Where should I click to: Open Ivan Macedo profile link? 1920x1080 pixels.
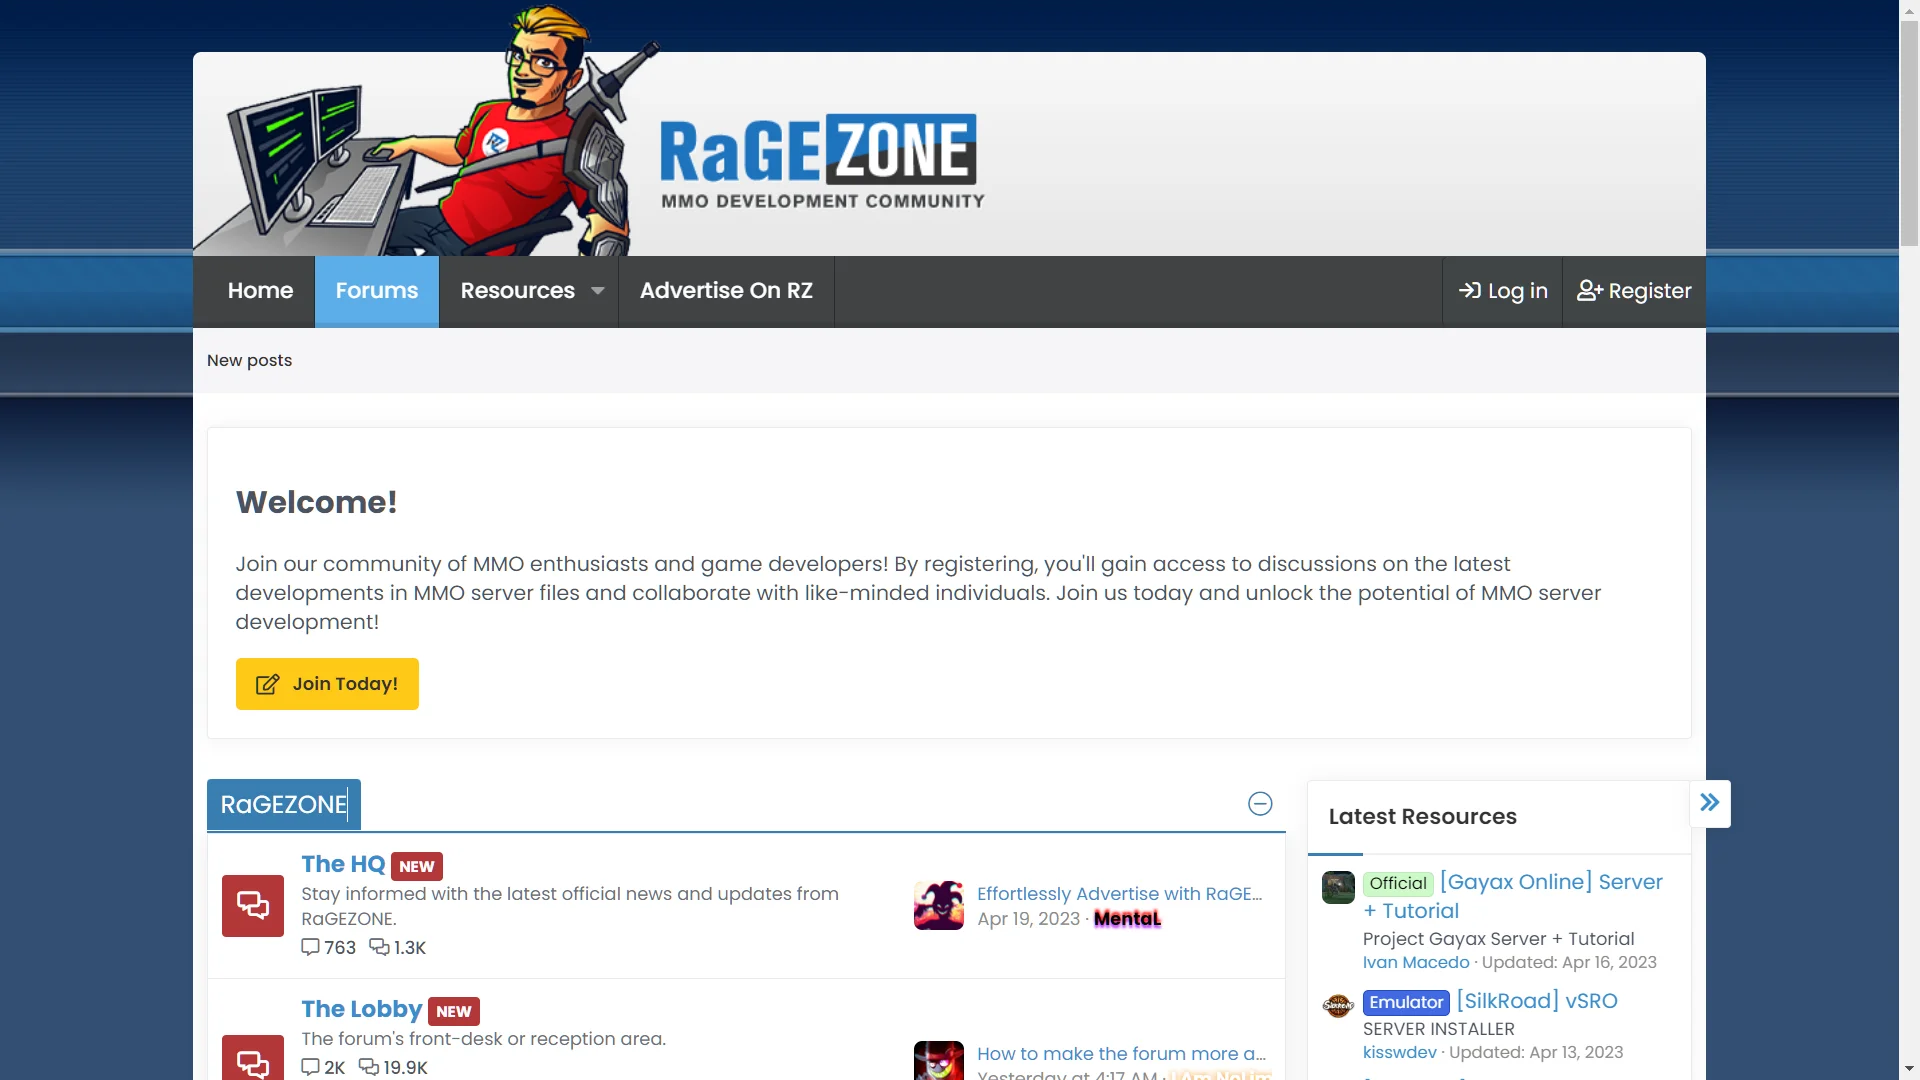pyautogui.click(x=1416, y=962)
